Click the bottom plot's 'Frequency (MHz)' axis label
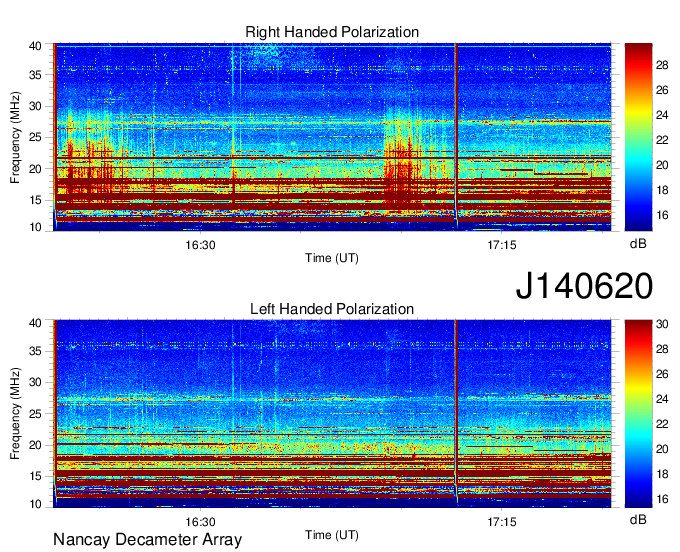Image resolution: width=680 pixels, height=552 pixels. coord(15,414)
